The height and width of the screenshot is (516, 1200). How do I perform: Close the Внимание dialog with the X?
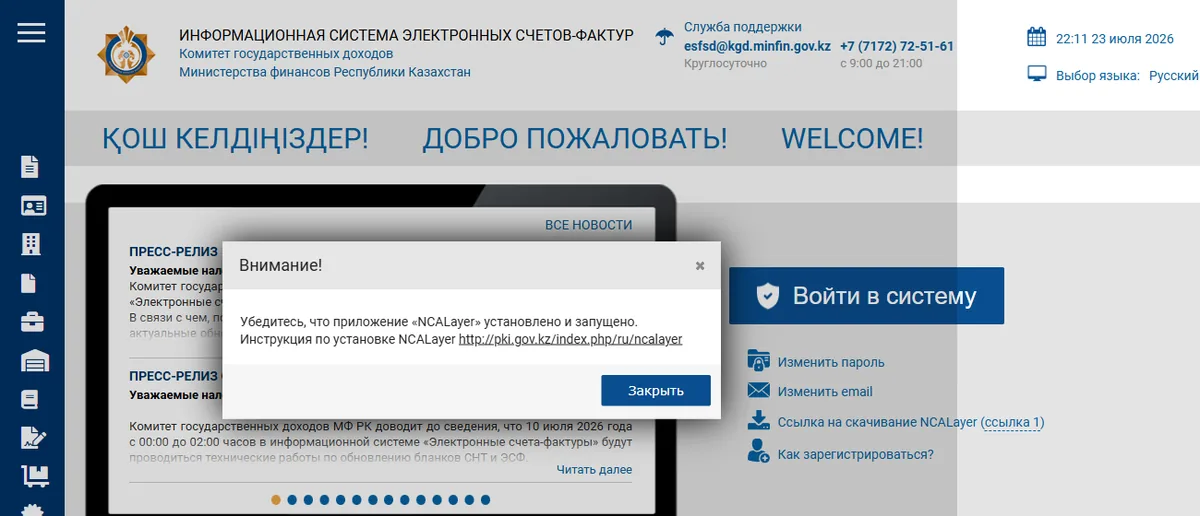[x=700, y=265]
